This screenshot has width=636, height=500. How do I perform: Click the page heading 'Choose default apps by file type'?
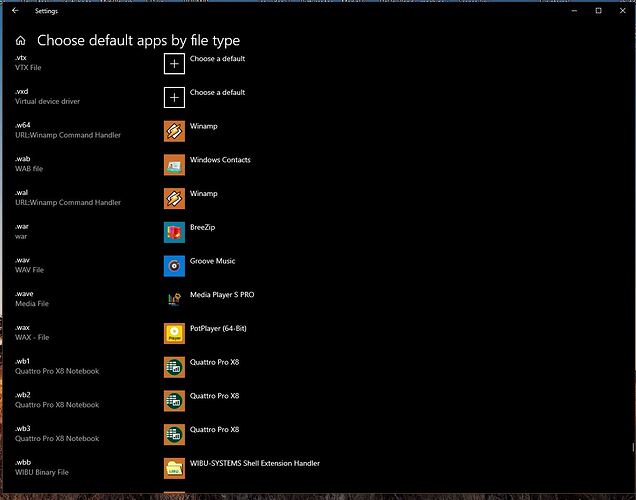click(x=138, y=41)
